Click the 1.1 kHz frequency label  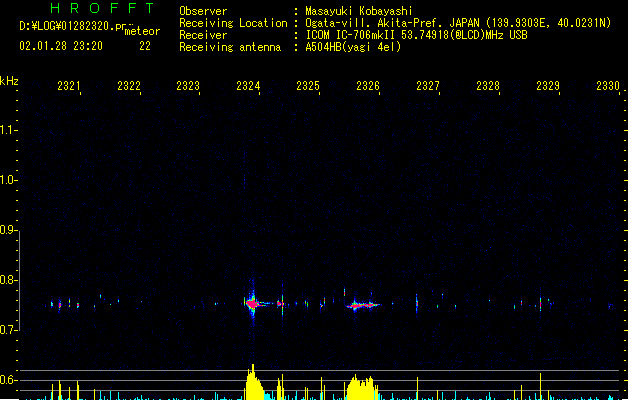click(8, 130)
